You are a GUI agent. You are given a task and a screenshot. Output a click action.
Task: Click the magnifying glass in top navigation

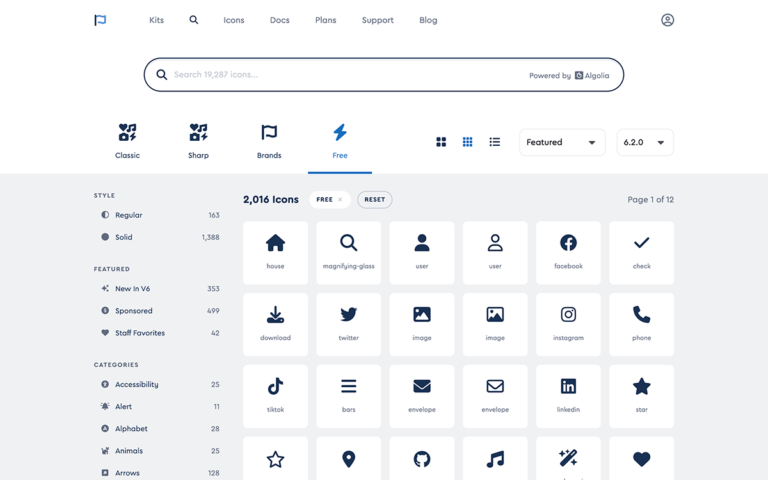[x=194, y=20]
